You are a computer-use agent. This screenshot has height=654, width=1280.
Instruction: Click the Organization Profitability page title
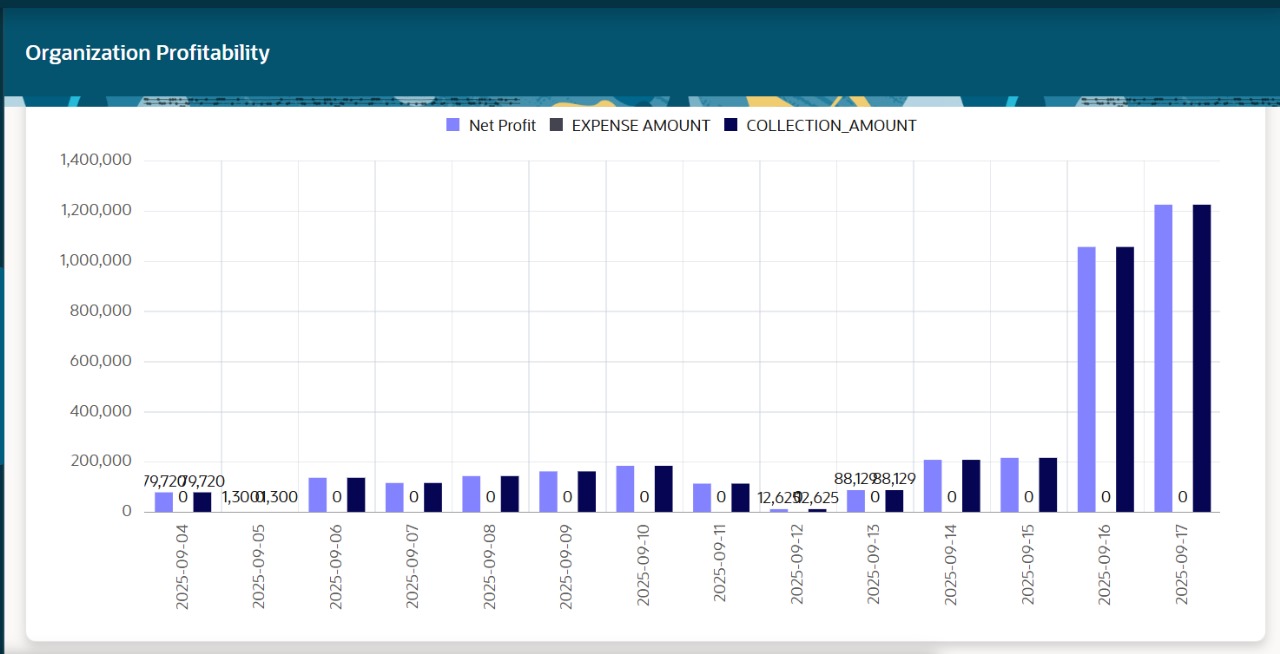pyautogui.click(x=147, y=53)
